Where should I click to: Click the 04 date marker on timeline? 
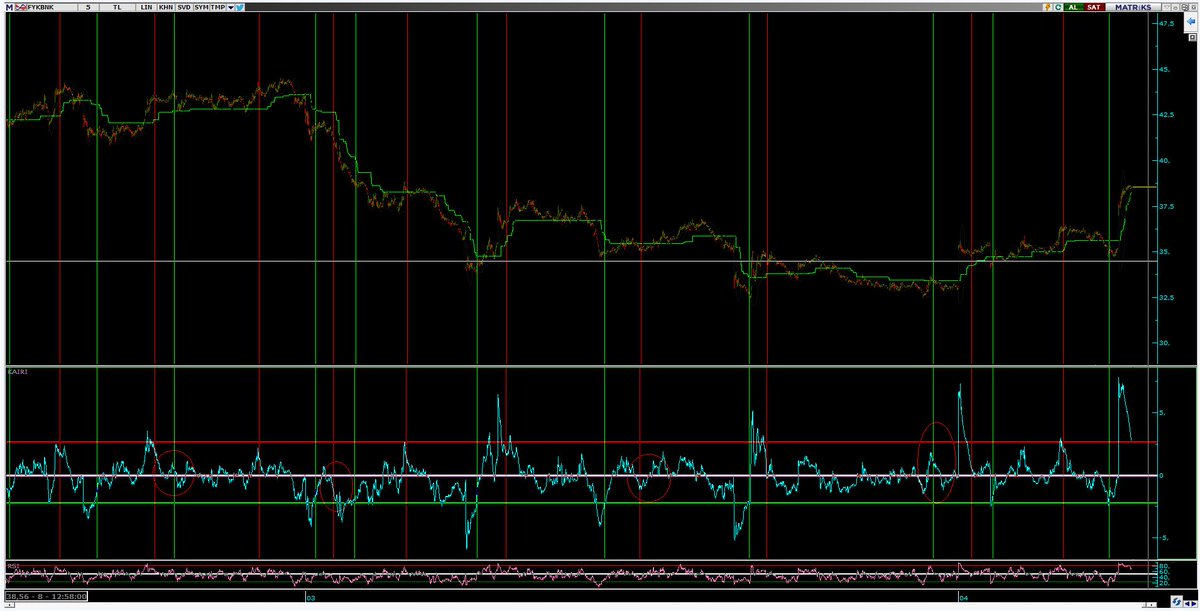(964, 597)
